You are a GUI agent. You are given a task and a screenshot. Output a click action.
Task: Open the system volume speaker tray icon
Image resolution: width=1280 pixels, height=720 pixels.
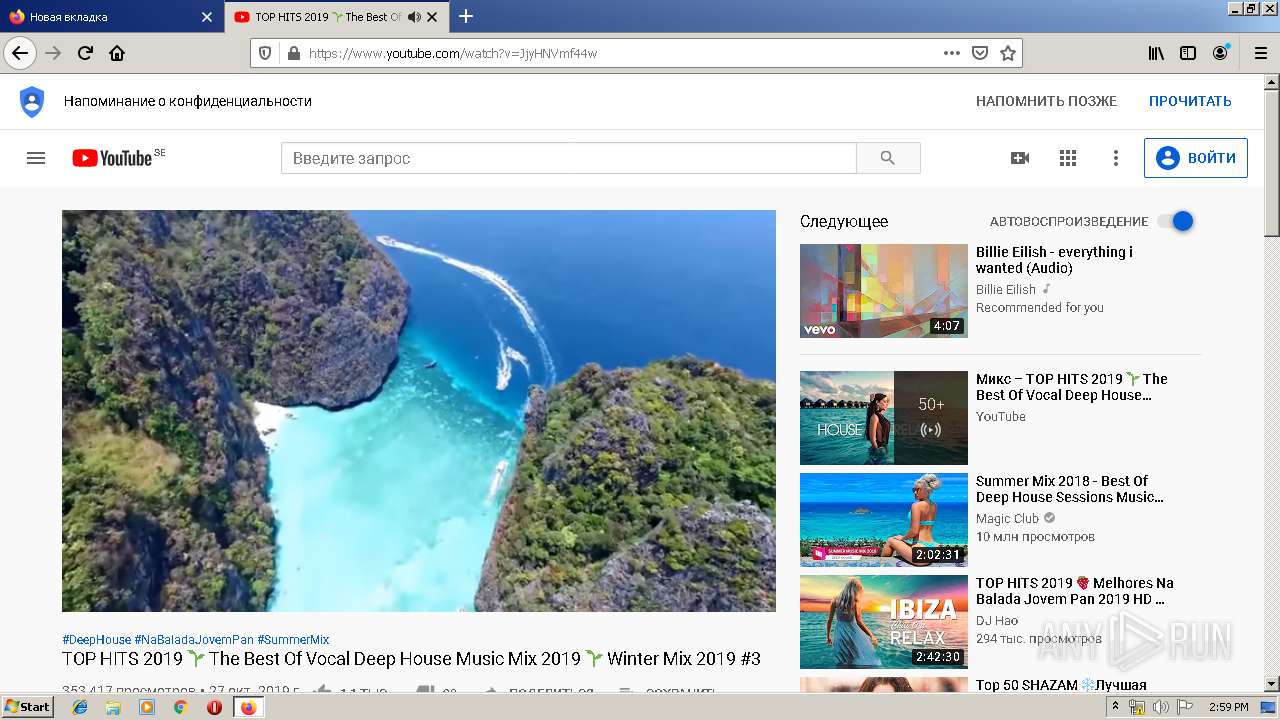pyautogui.click(x=1160, y=707)
